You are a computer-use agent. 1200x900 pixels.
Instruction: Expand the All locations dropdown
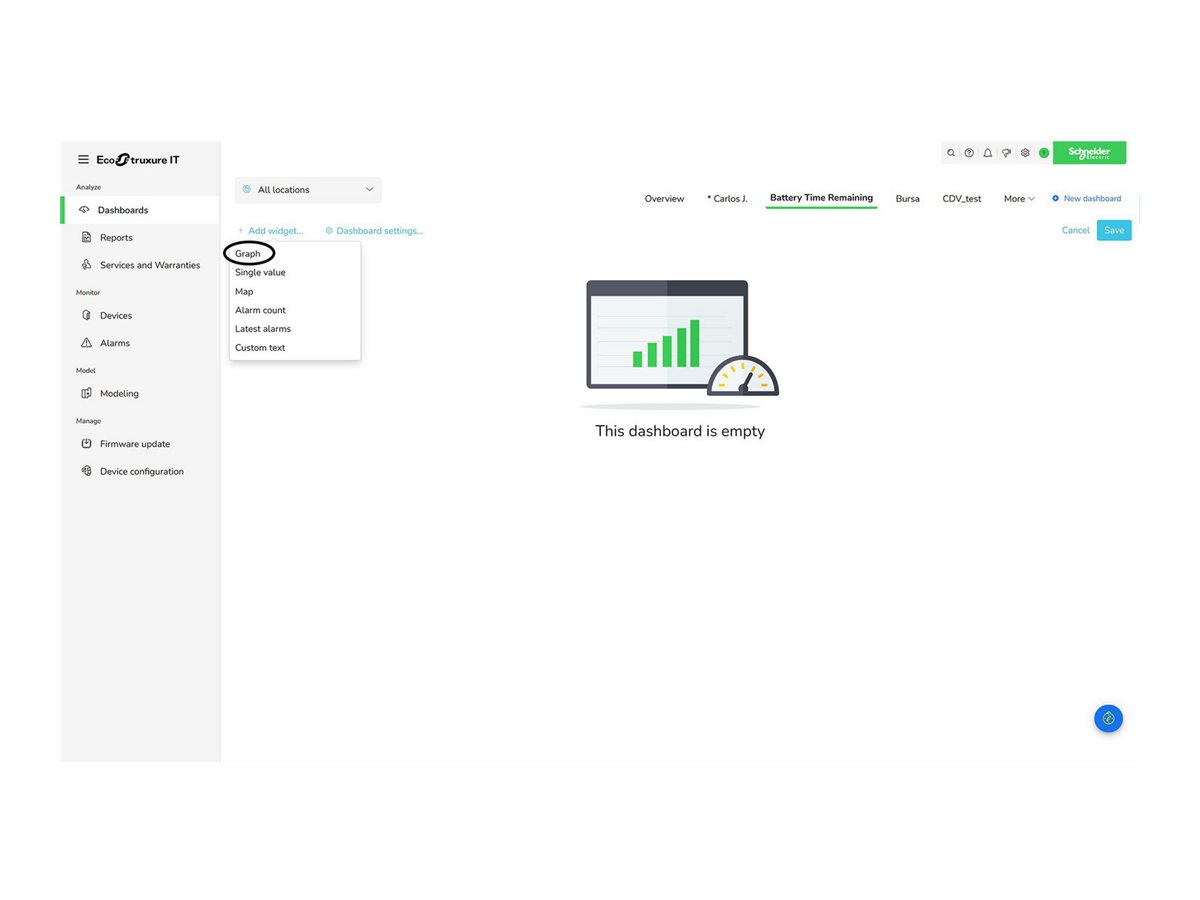click(308, 190)
